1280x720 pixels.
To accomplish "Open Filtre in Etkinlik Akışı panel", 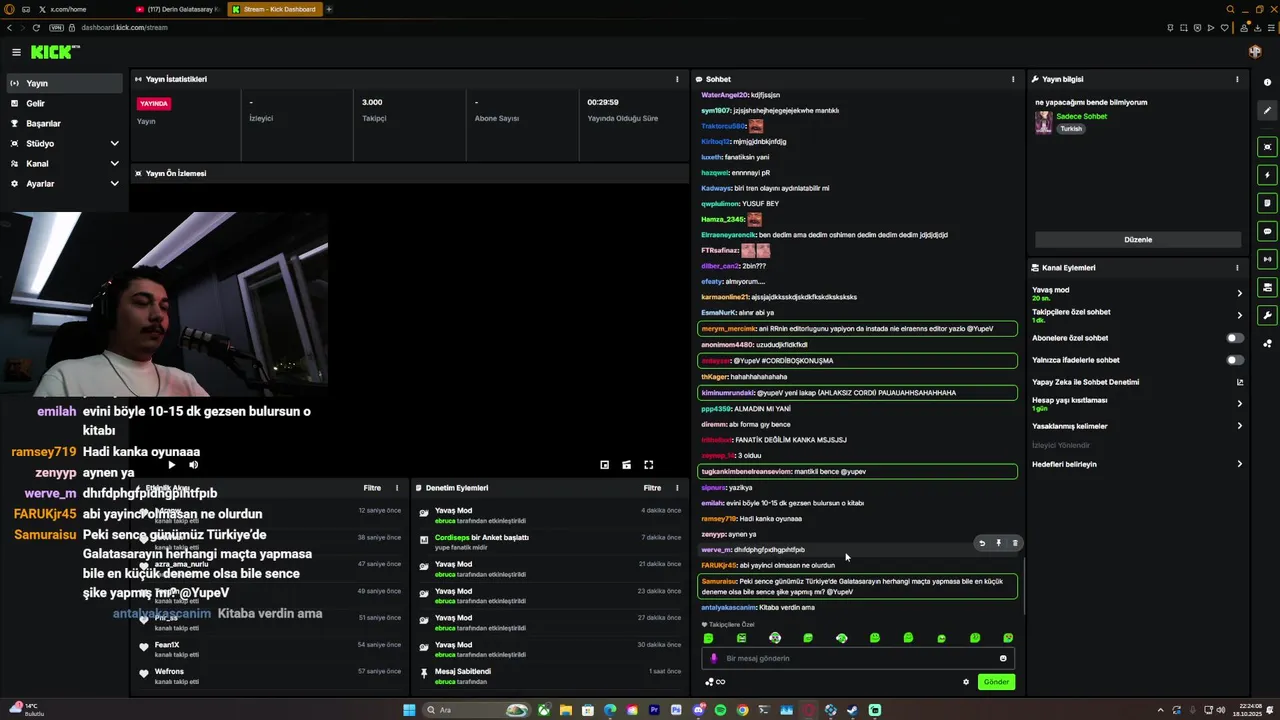I will (x=372, y=488).
